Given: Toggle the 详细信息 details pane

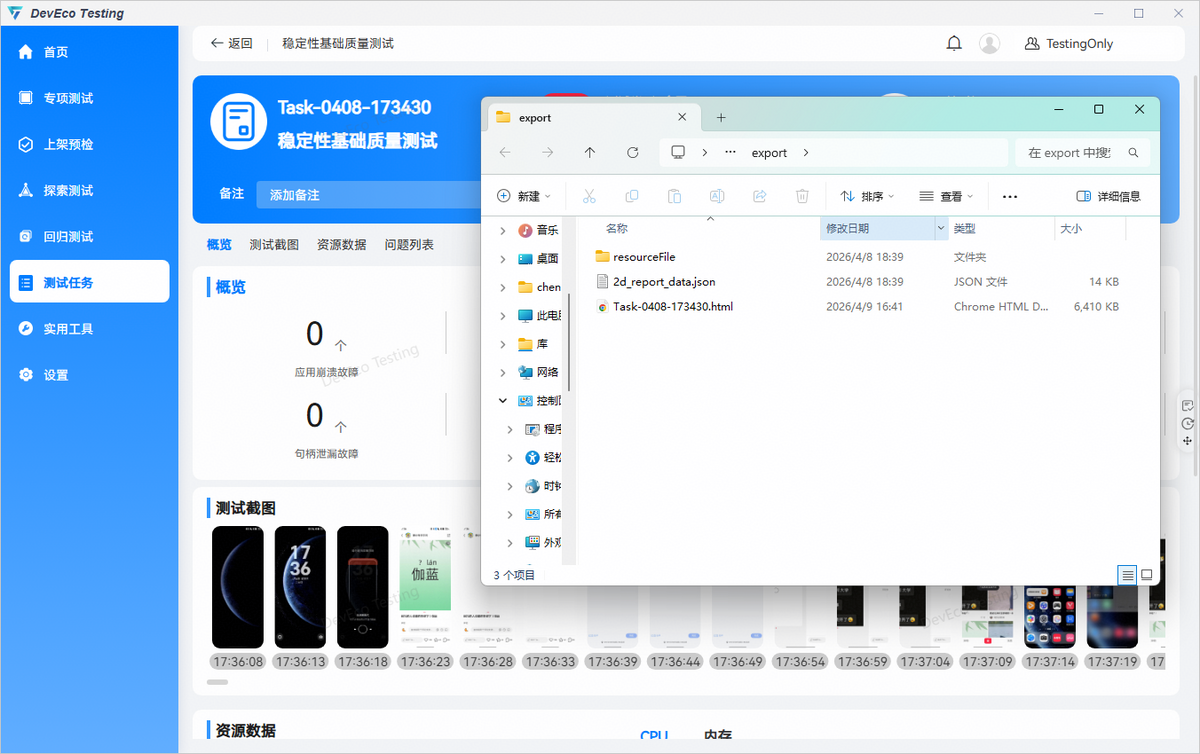Looking at the screenshot, I should pos(1108,196).
